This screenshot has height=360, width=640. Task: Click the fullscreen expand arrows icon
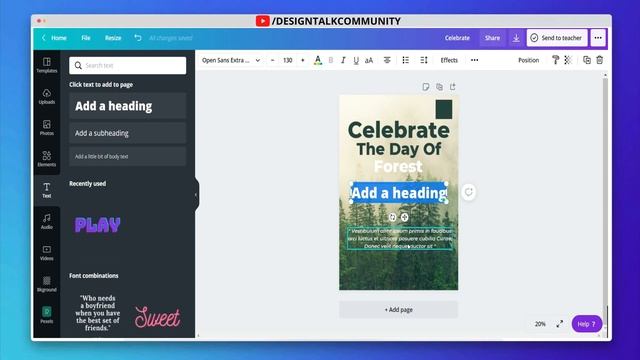click(x=560, y=324)
